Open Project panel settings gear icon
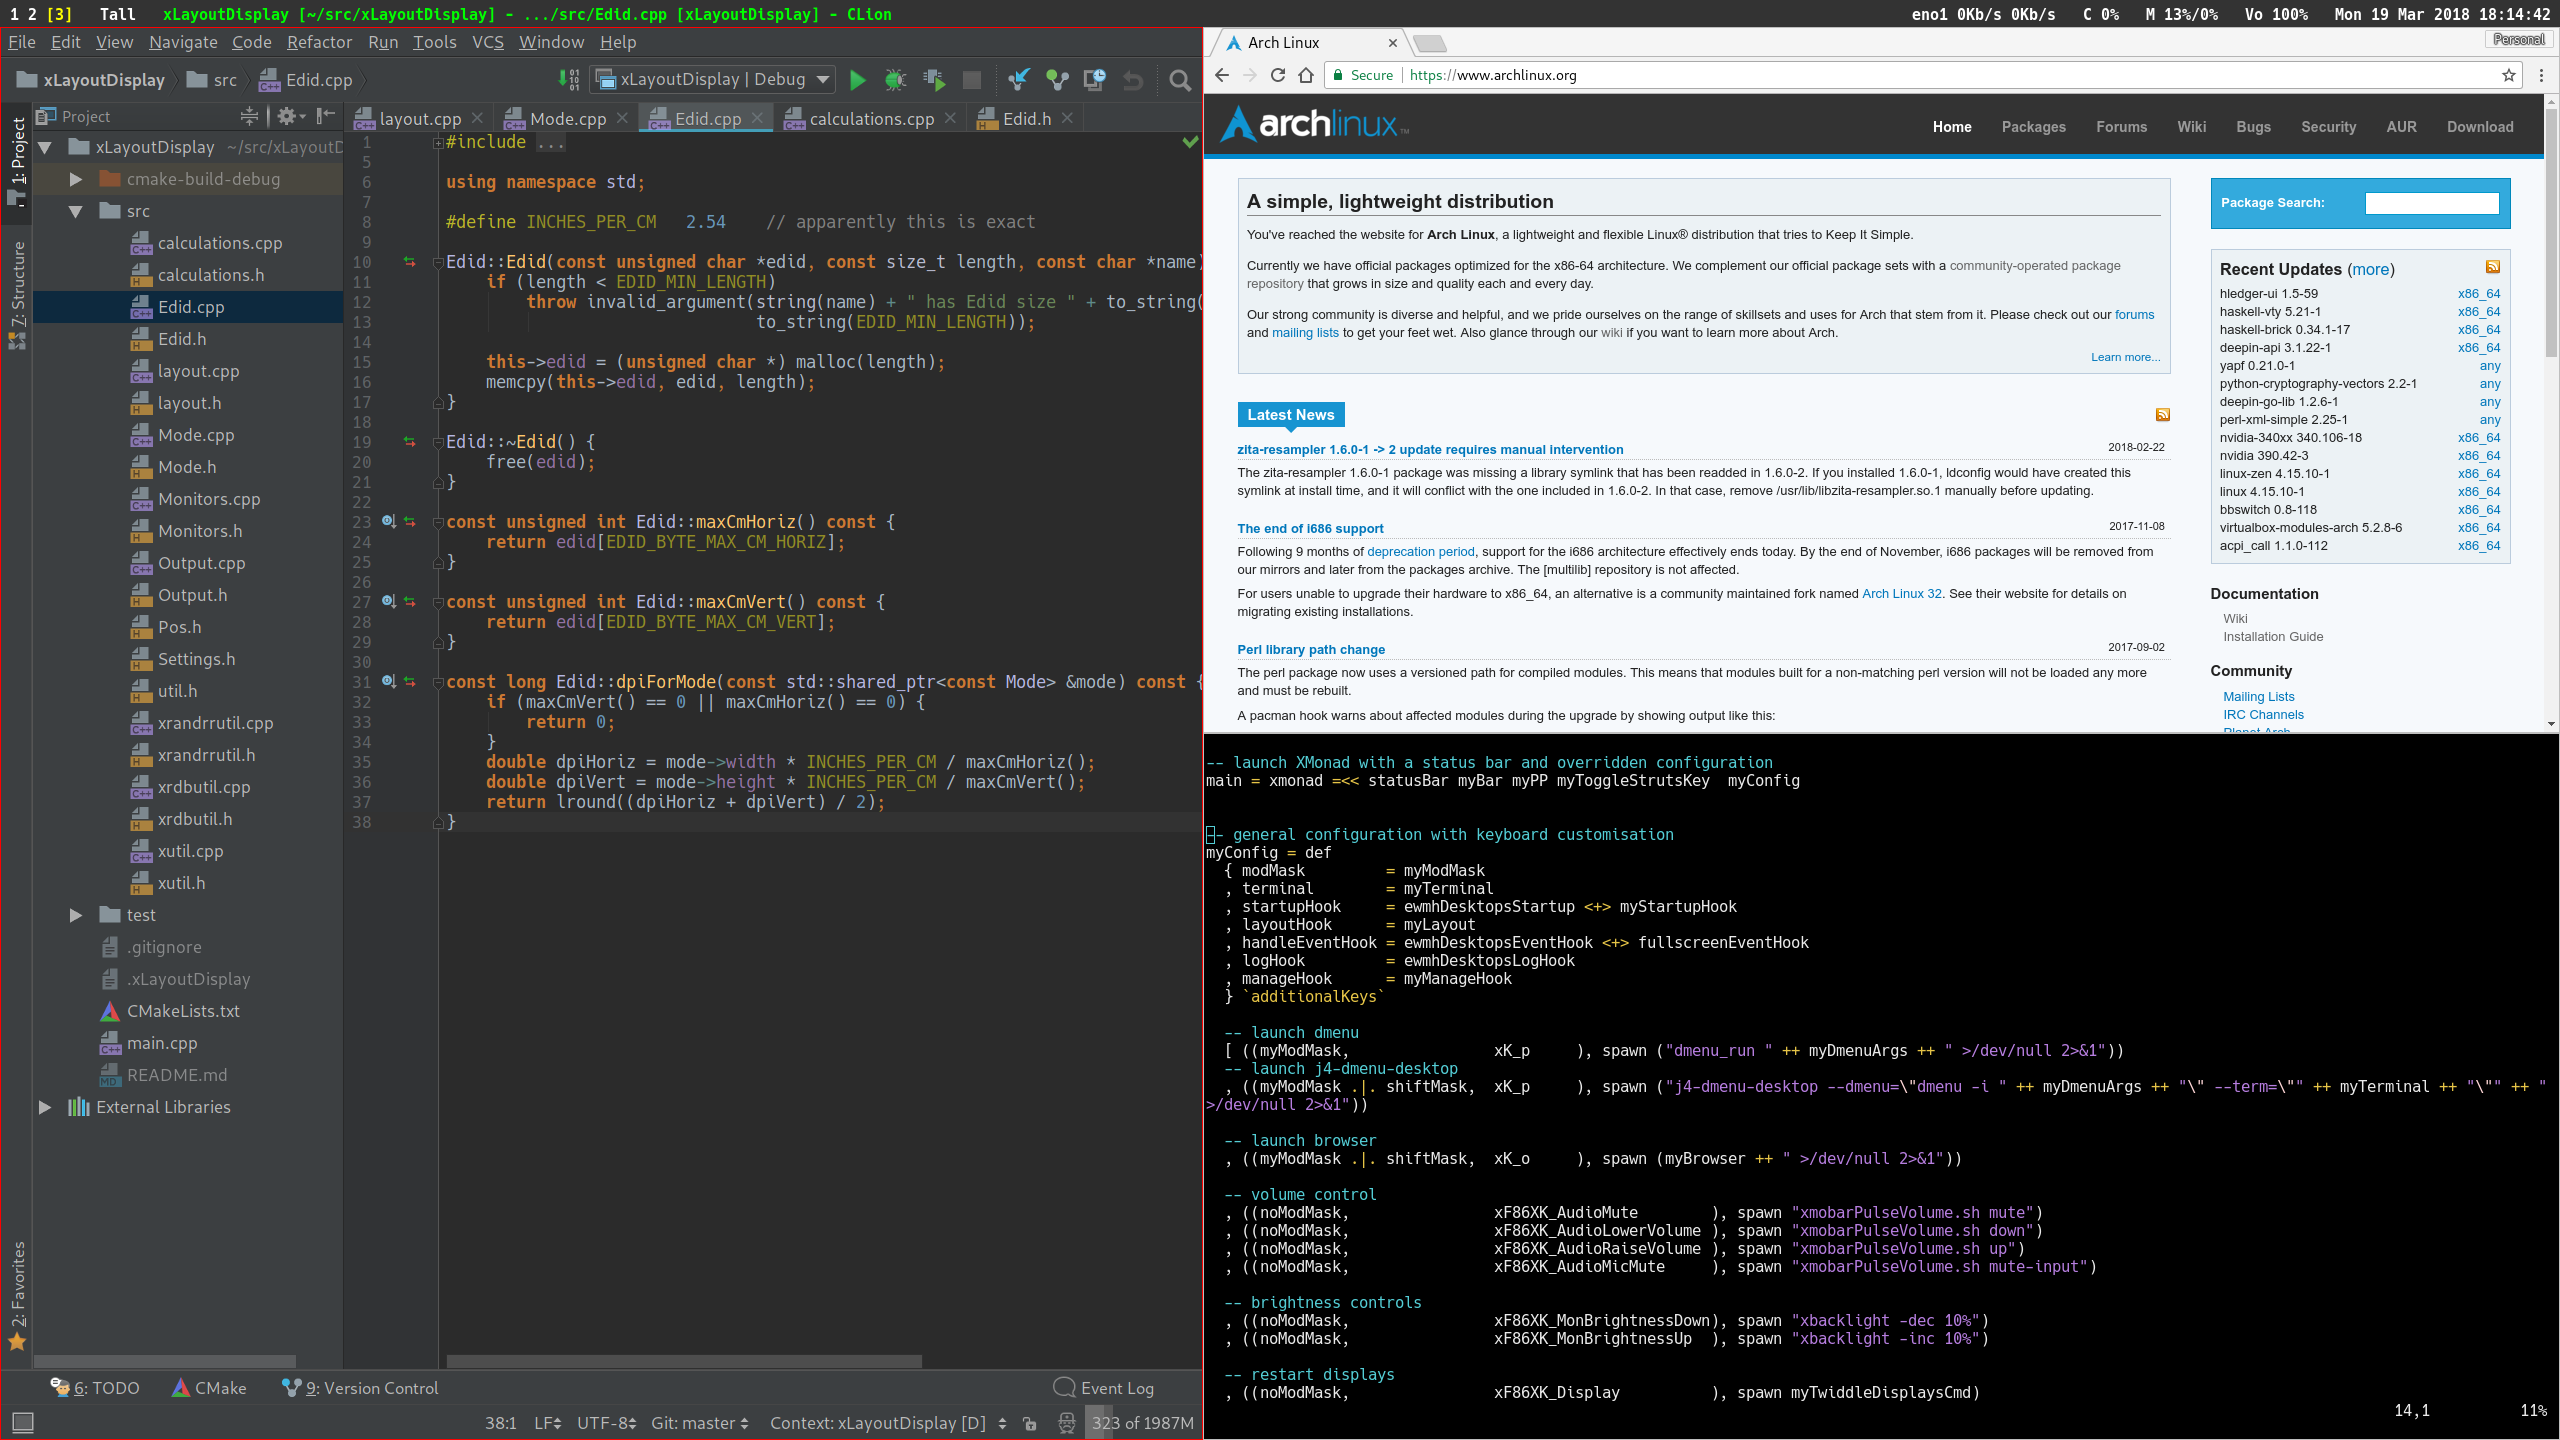2560x1440 pixels. 287,117
